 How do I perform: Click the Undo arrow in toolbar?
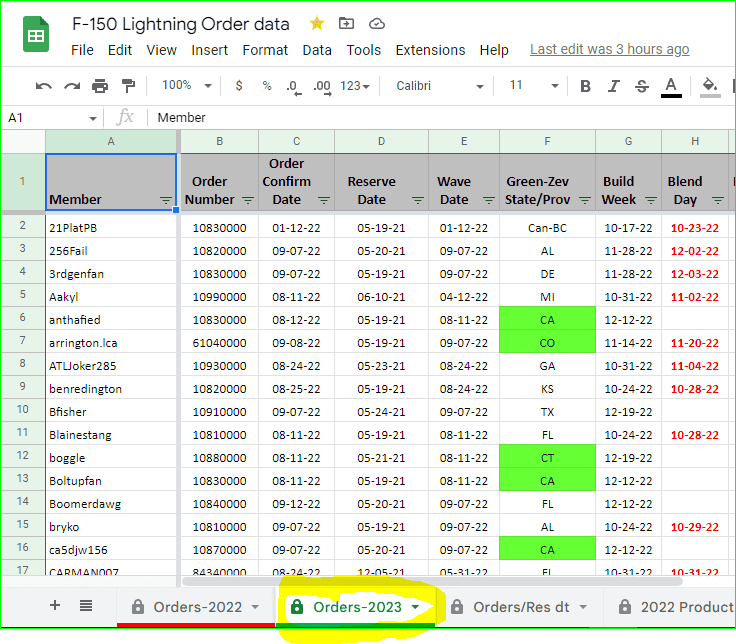click(44, 86)
